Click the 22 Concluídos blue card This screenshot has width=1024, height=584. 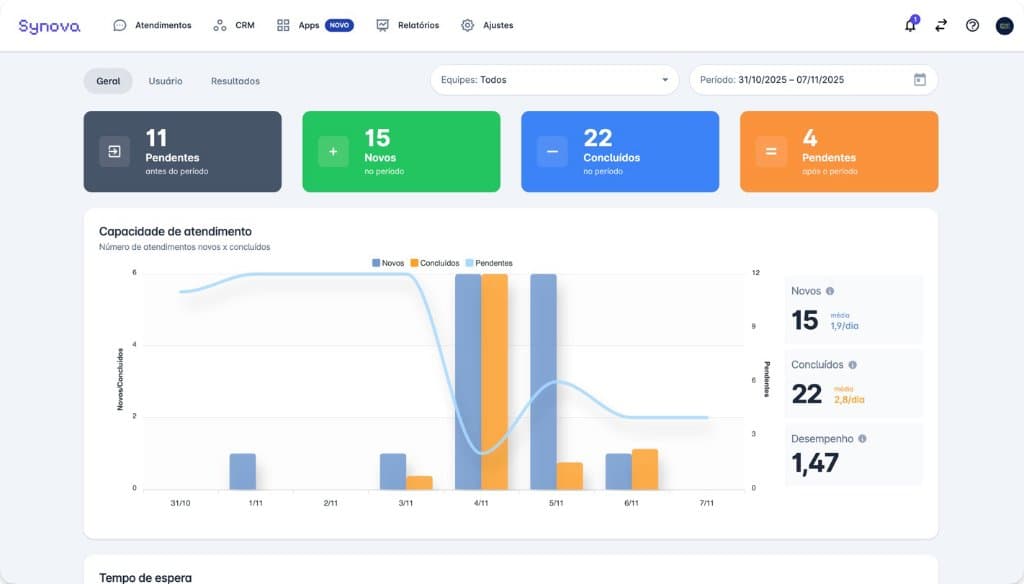(620, 152)
